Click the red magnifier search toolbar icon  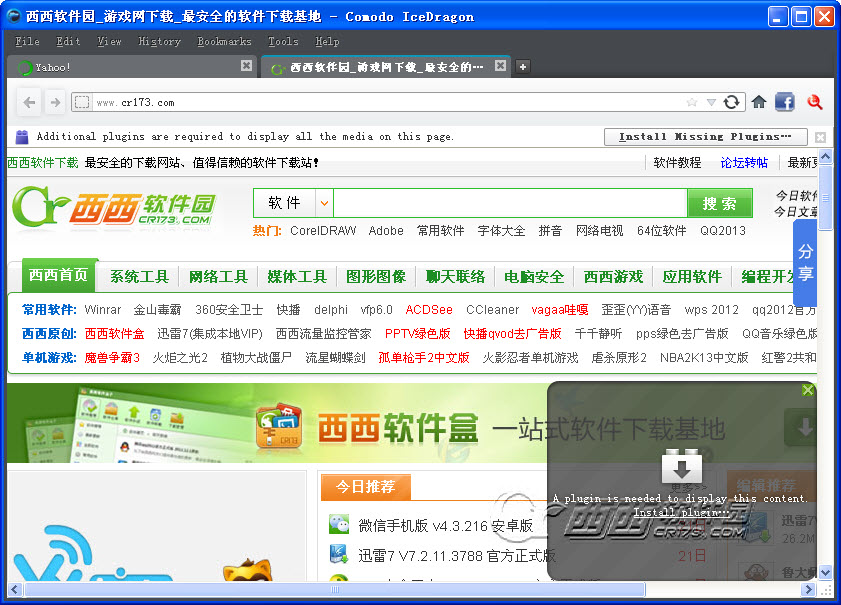(815, 102)
